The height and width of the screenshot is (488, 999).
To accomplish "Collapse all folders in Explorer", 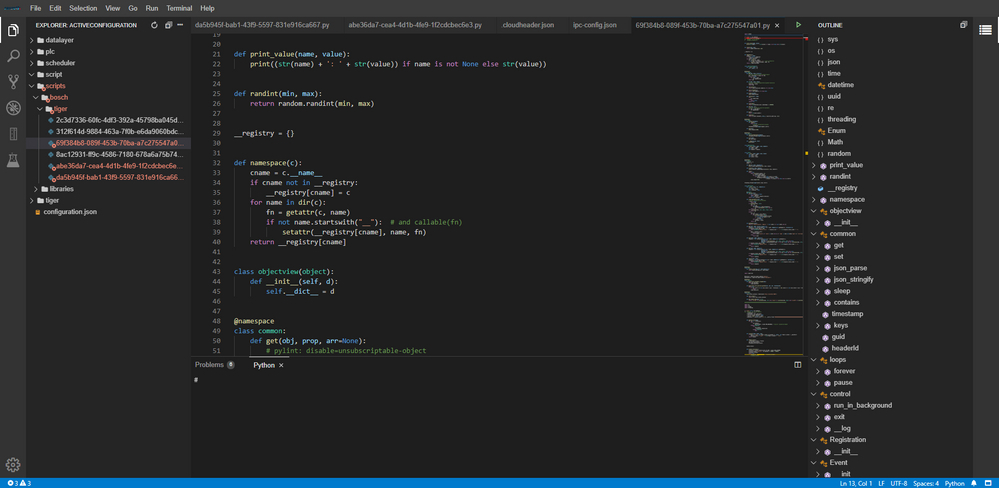I will [x=168, y=24].
